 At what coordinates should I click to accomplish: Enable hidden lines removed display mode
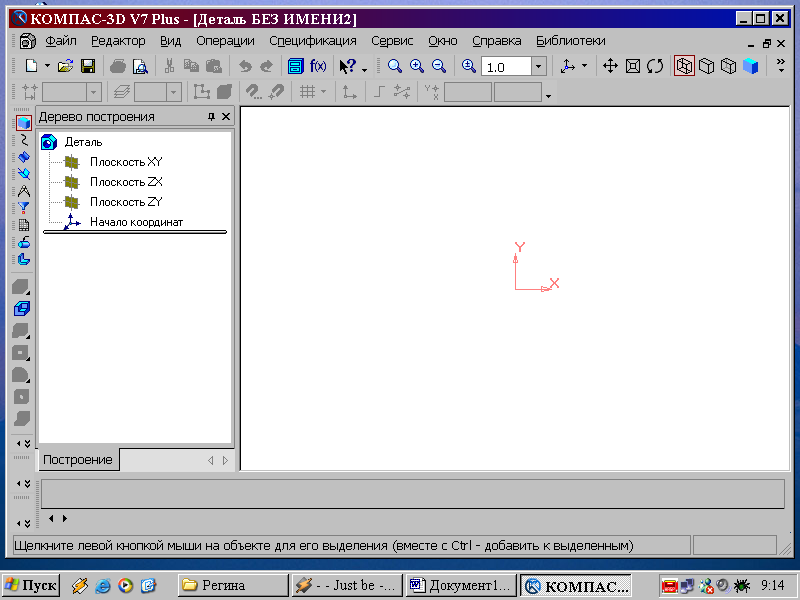click(x=706, y=66)
